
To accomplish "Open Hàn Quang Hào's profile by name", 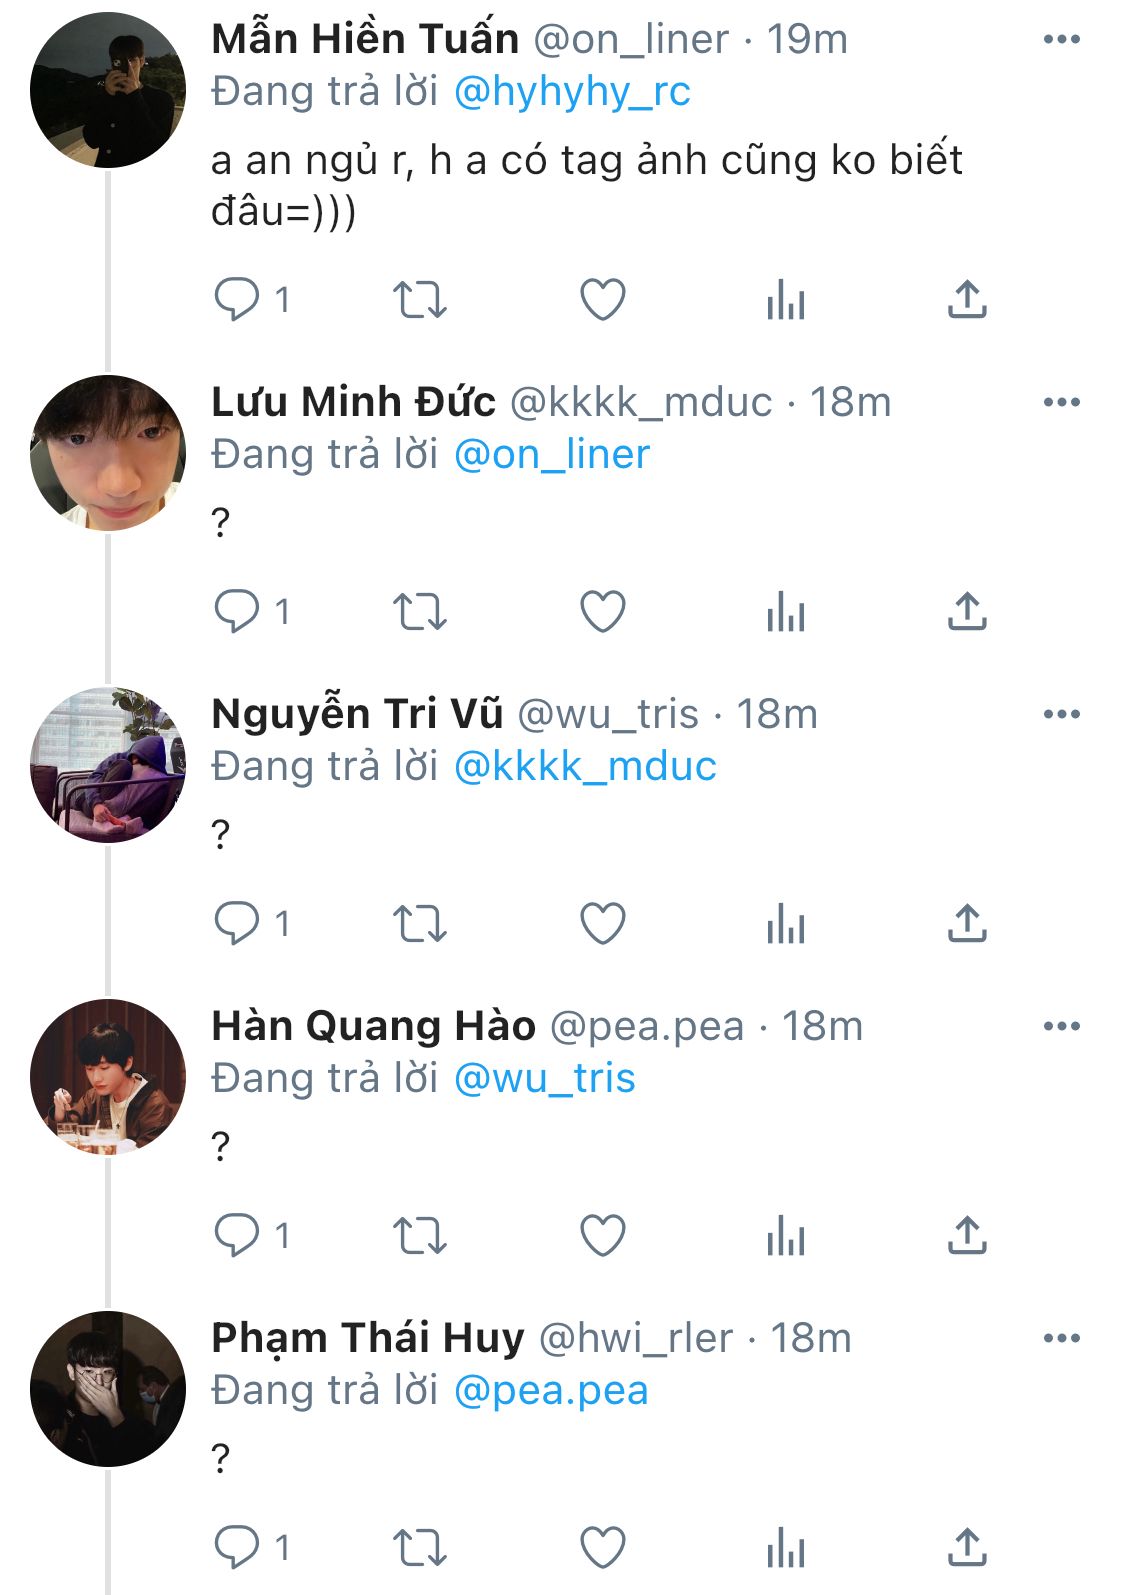I will point(373,1026).
